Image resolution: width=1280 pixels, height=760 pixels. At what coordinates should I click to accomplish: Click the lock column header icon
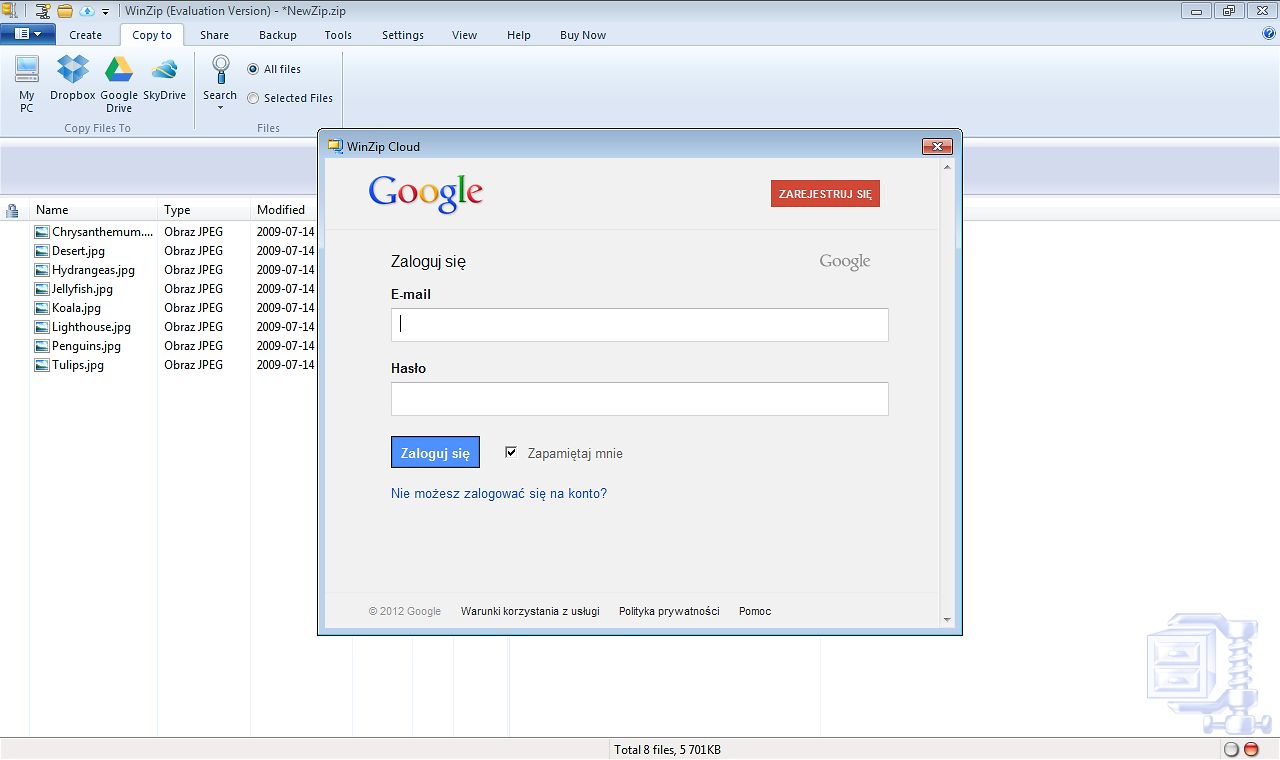12,210
